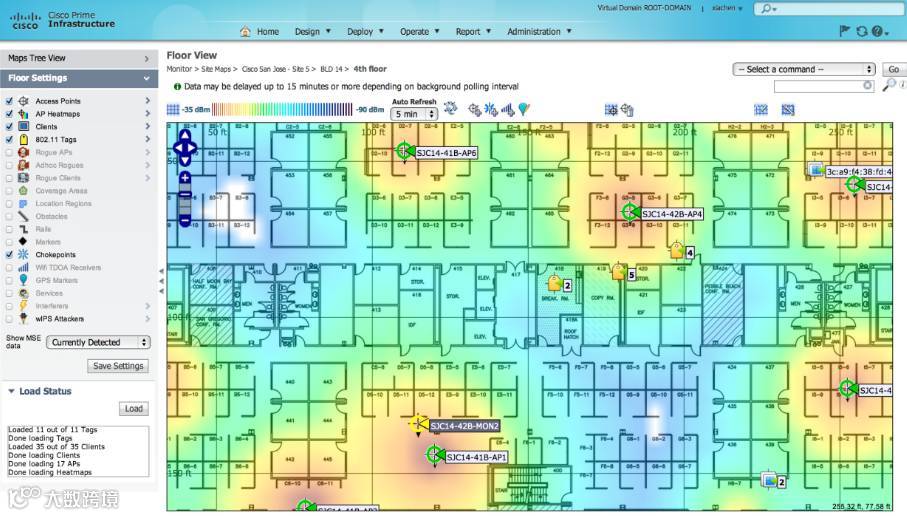Select access point SJC14-41B-AP1 on the map
Viewport: 907px width, 516px height.
(434, 455)
